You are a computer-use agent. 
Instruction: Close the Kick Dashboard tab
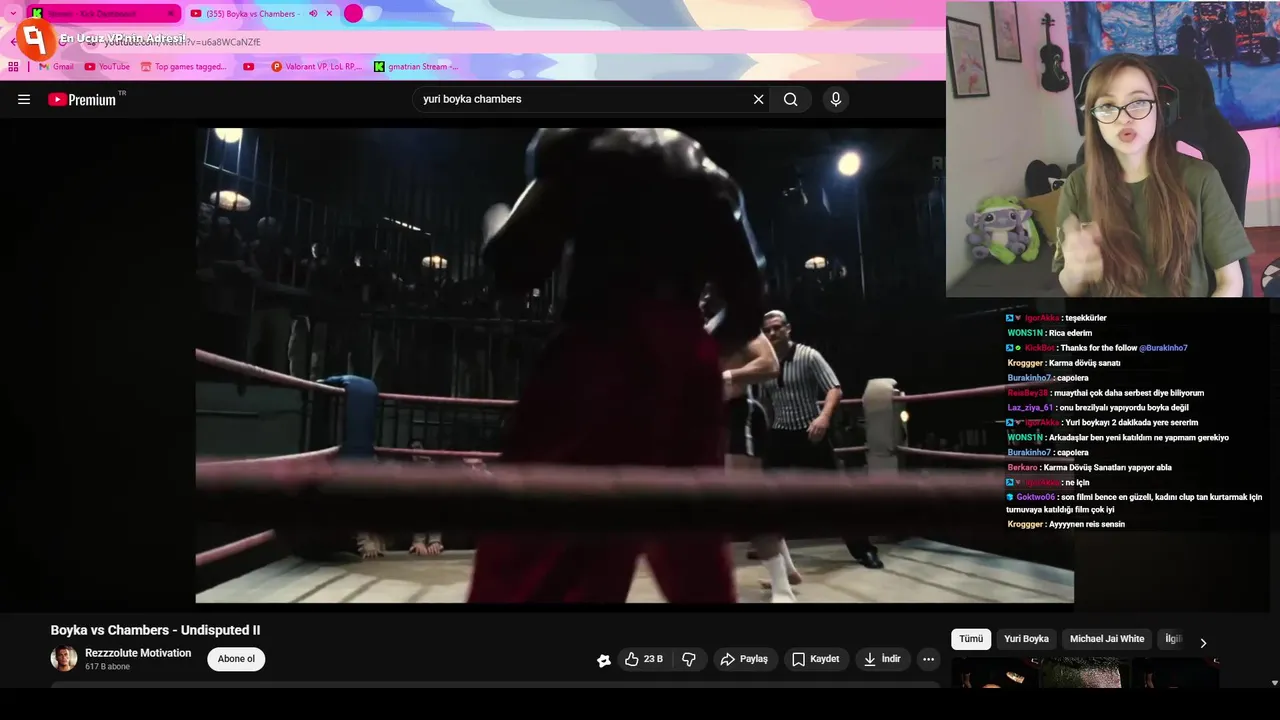(170, 13)
